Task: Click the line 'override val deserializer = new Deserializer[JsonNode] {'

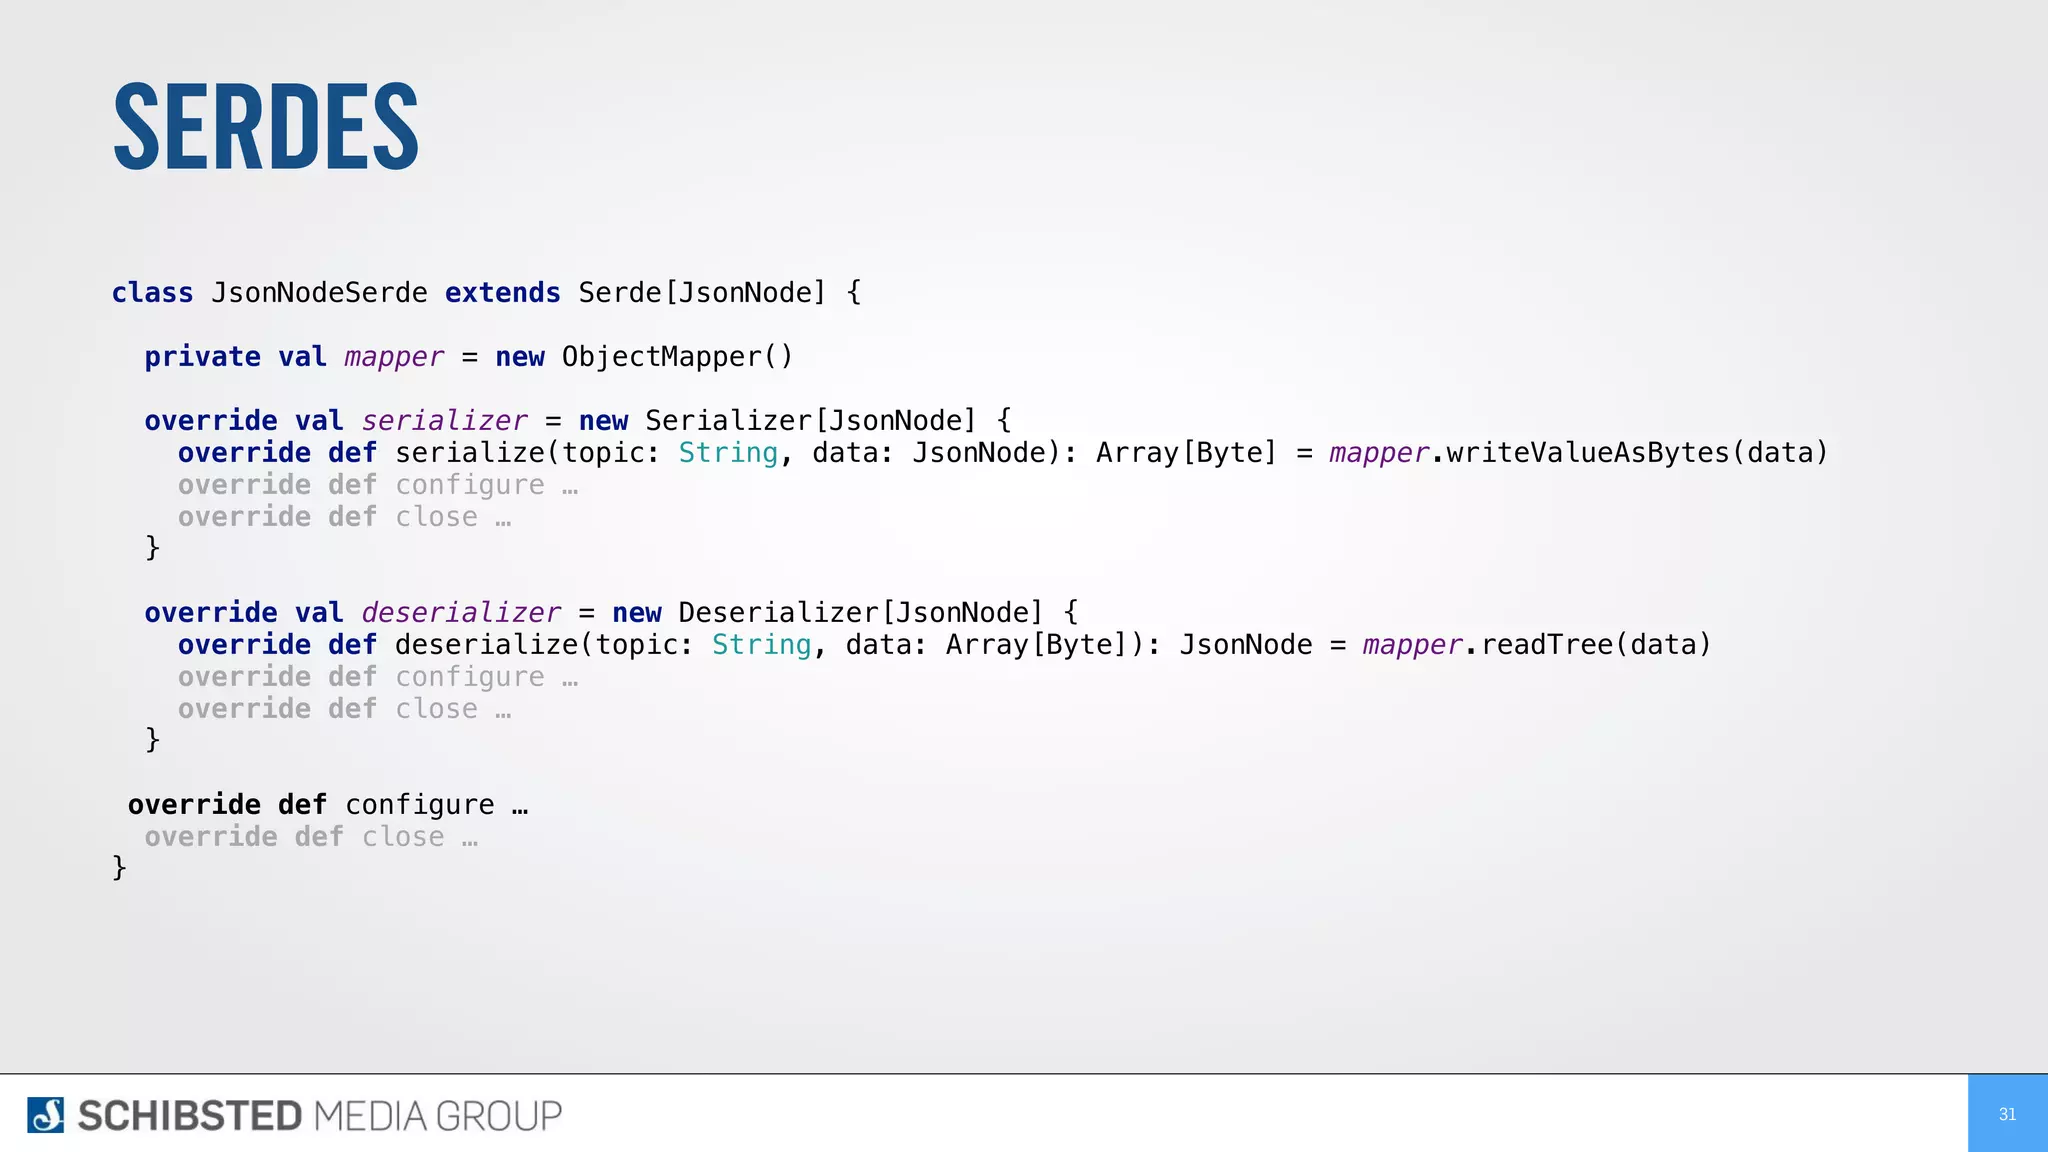Action: click(x=611, y=613)
